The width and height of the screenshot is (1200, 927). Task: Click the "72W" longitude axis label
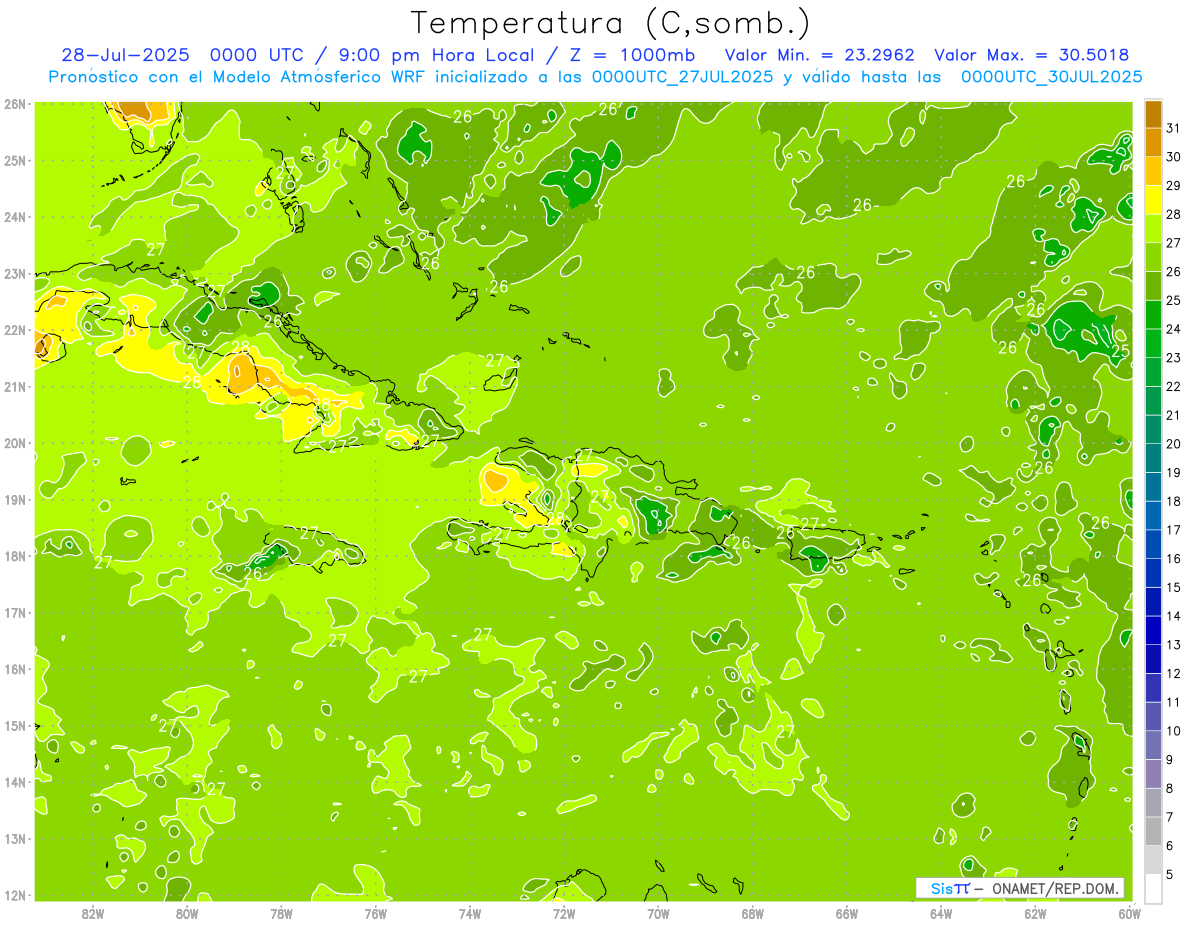click(564, 913)
